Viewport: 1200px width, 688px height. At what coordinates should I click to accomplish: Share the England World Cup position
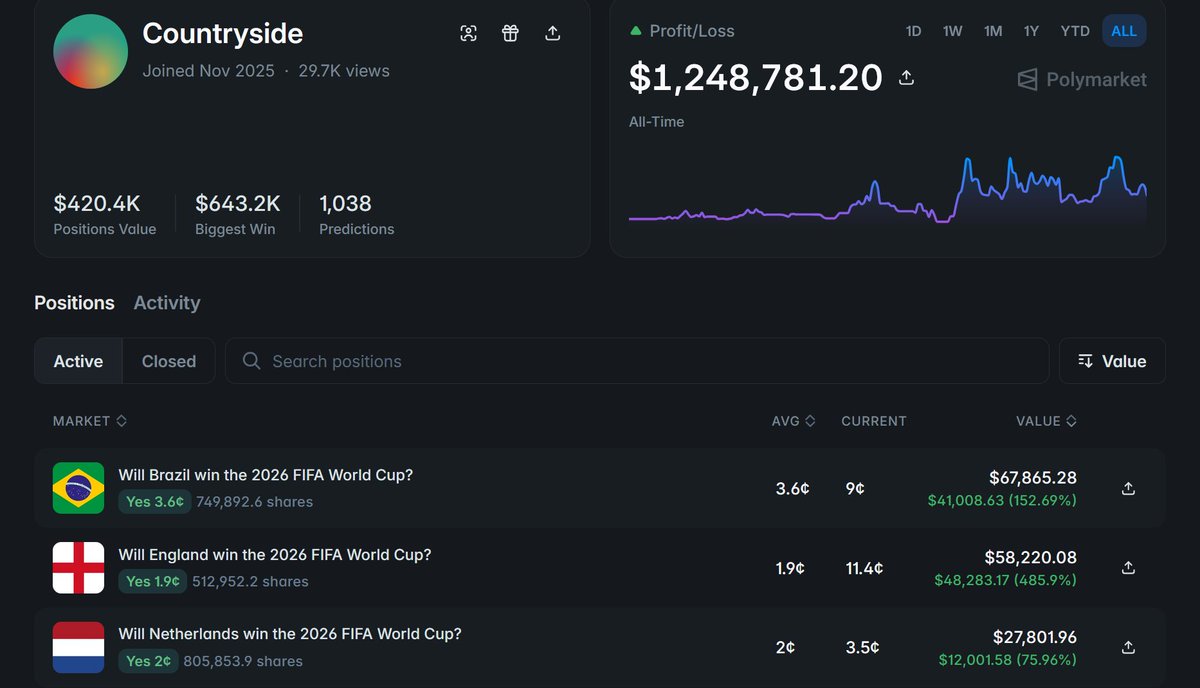click(1128, 567)
